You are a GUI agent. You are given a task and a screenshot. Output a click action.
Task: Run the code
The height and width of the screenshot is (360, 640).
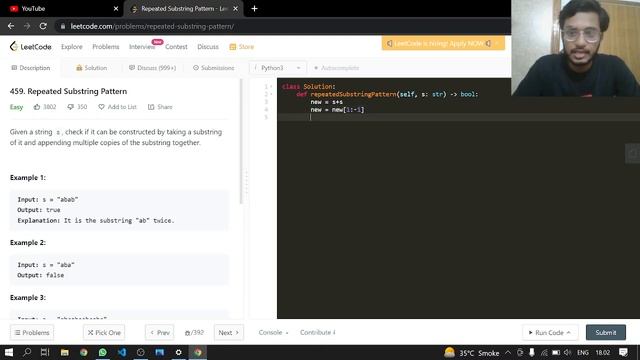(549, 333)
